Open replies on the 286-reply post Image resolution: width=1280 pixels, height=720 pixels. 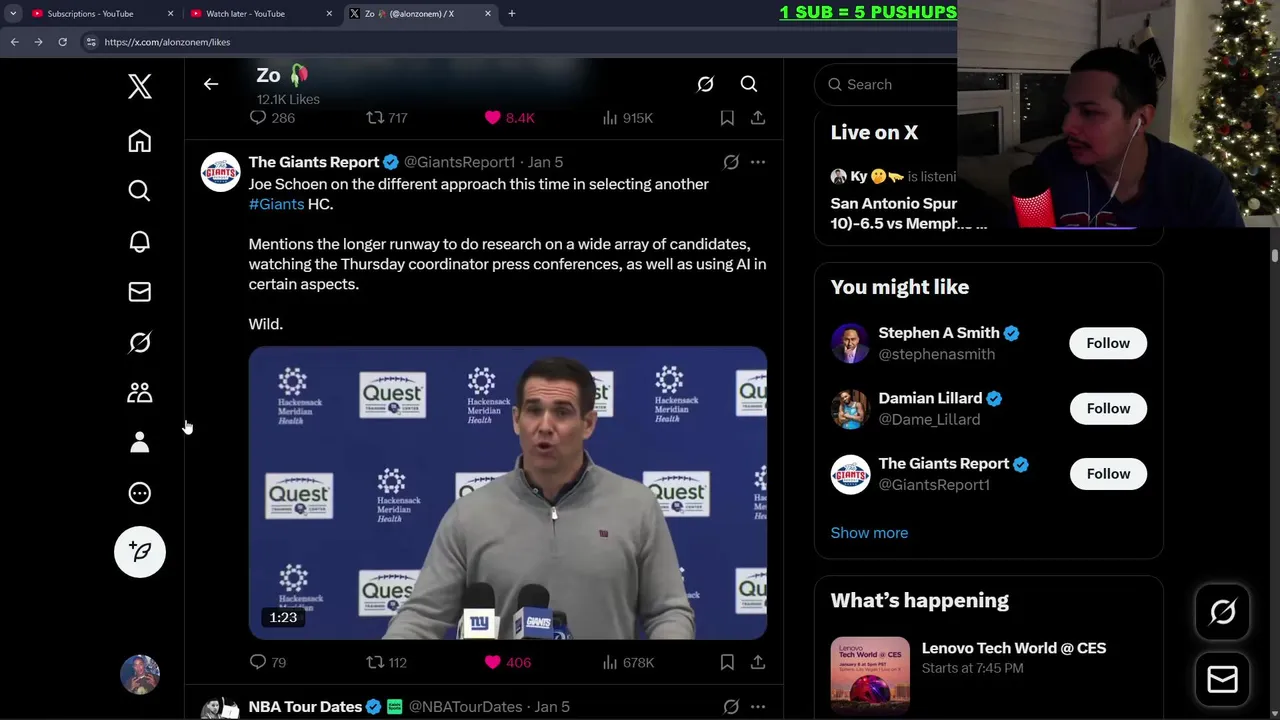click(x=272, y=118)
